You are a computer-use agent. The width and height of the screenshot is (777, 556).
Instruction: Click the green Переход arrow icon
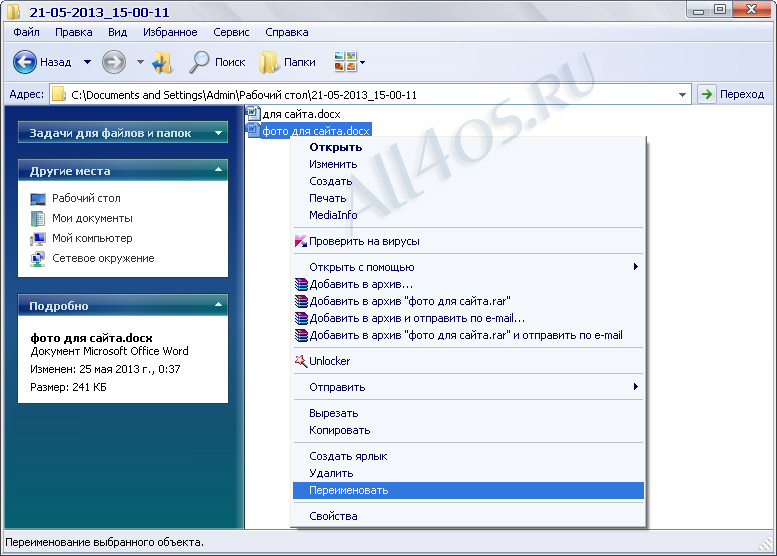click(x=707, y=94)
